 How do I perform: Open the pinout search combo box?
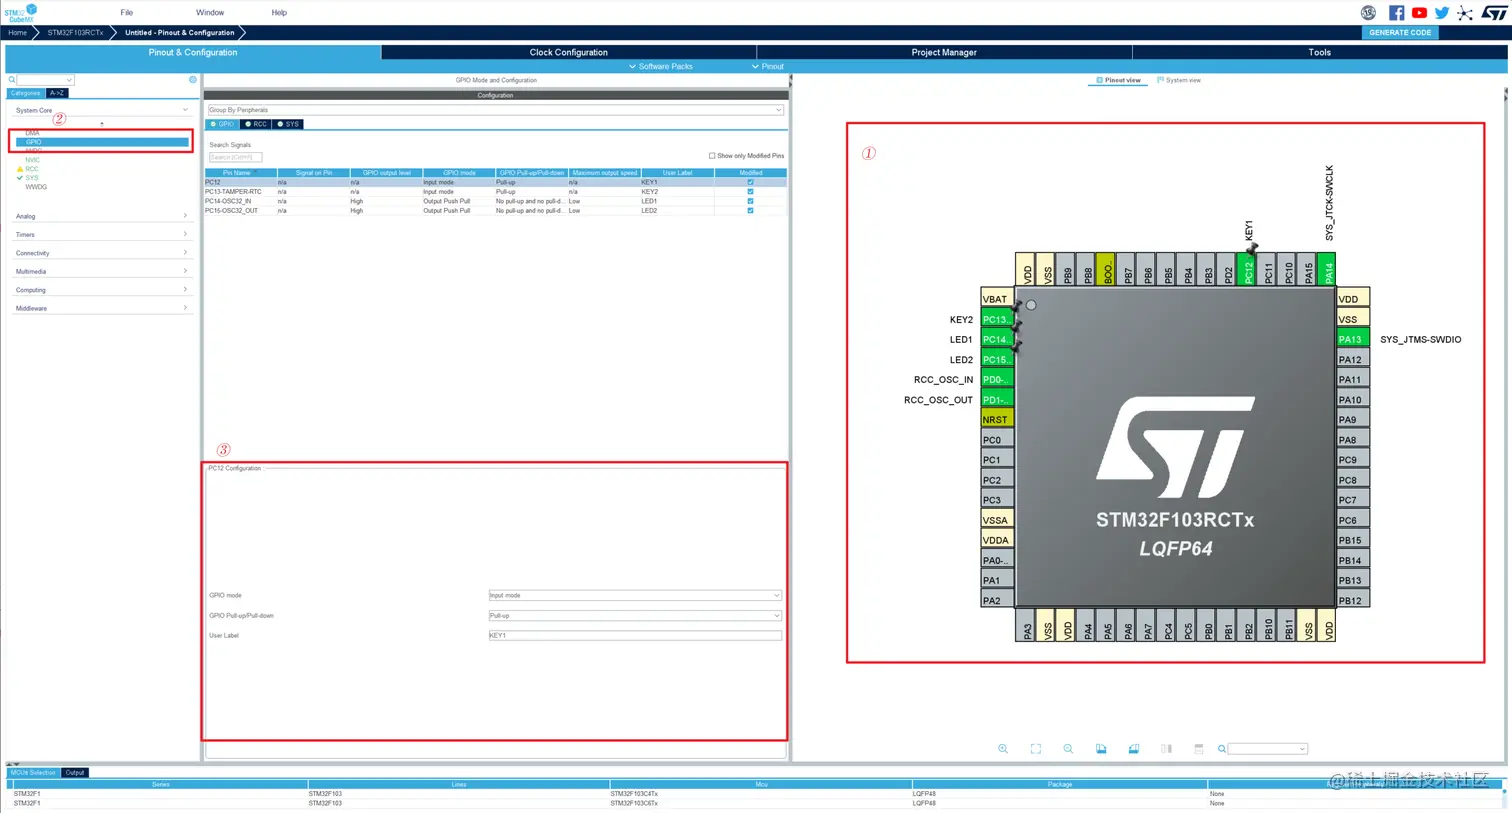point(1268,749)
